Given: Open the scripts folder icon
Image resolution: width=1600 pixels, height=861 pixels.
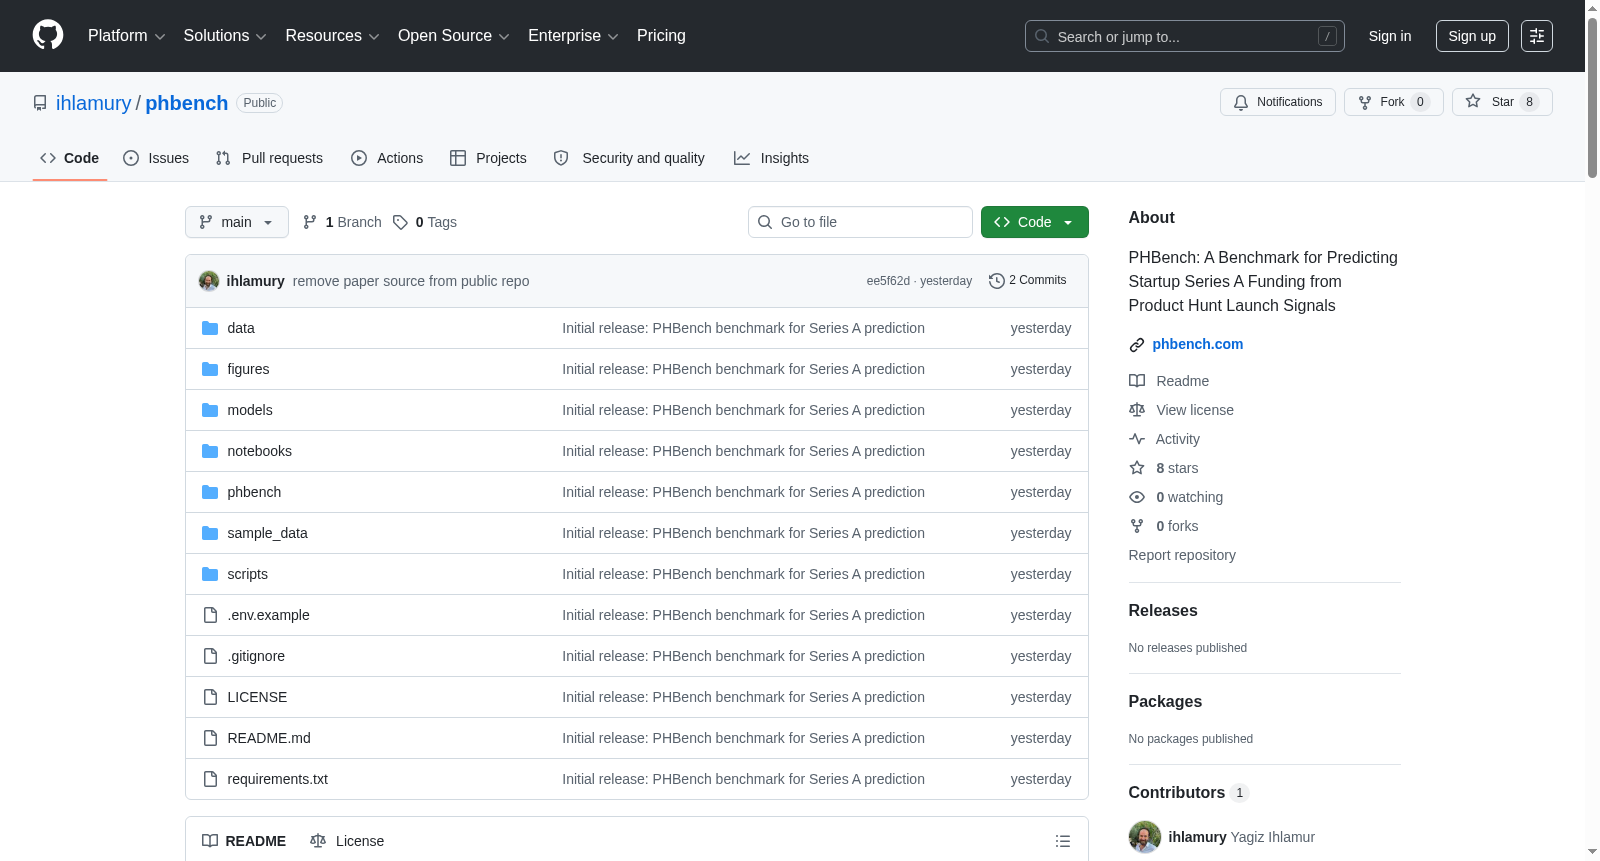Looking at the screenshot, I should tap(210, 574).
